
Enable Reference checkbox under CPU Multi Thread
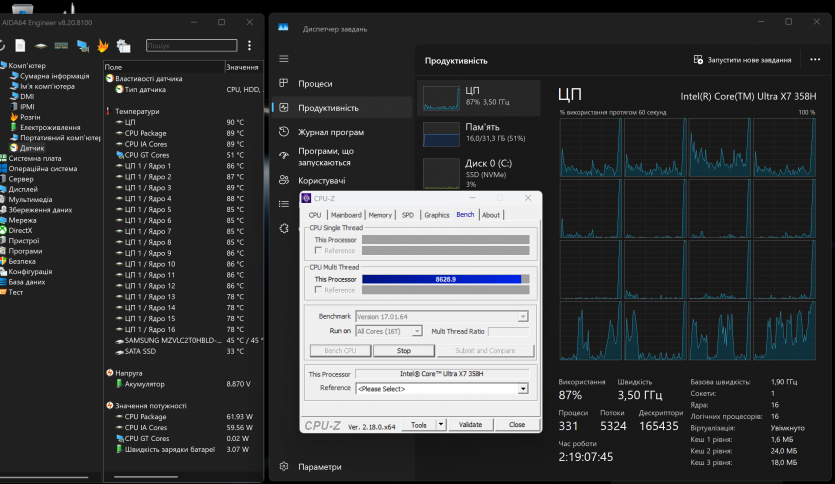click(319, 290)
